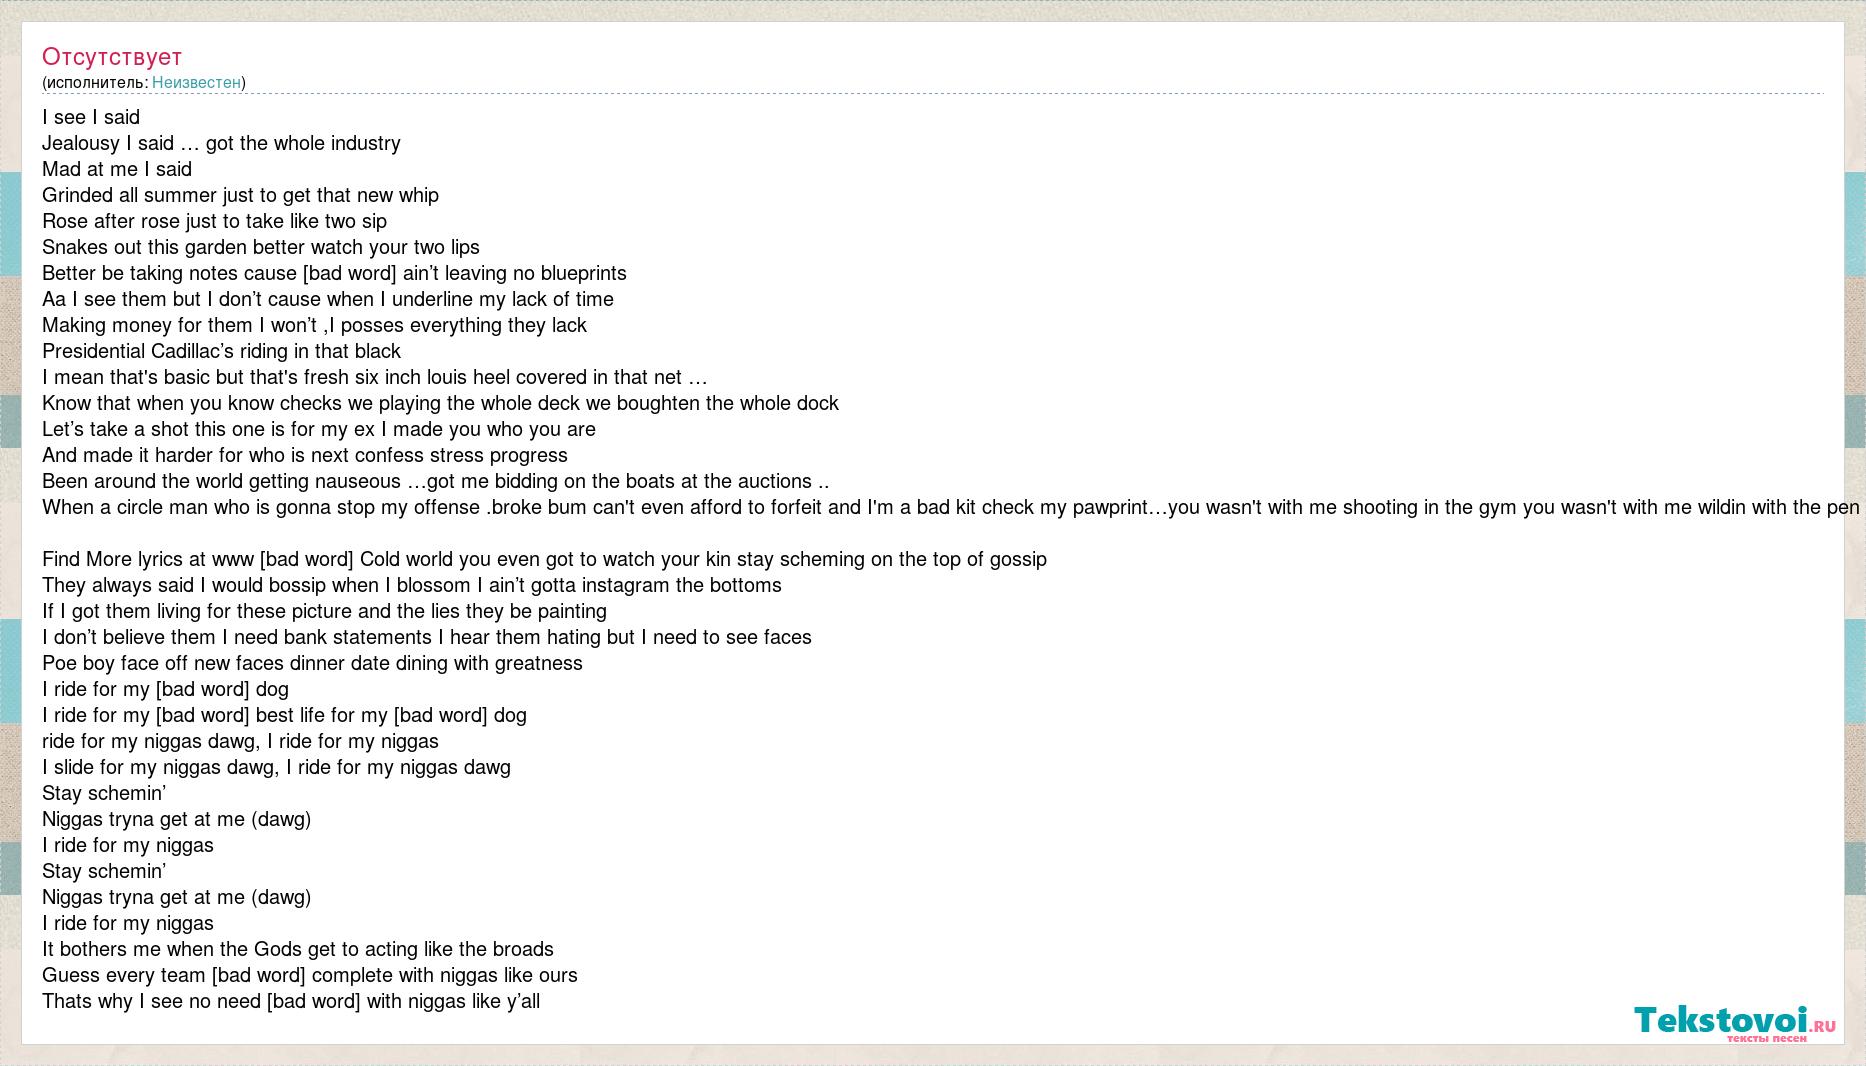Click the Отсутствует song title heading
The image size is (1866, 1066).
(x=112, y=57)
